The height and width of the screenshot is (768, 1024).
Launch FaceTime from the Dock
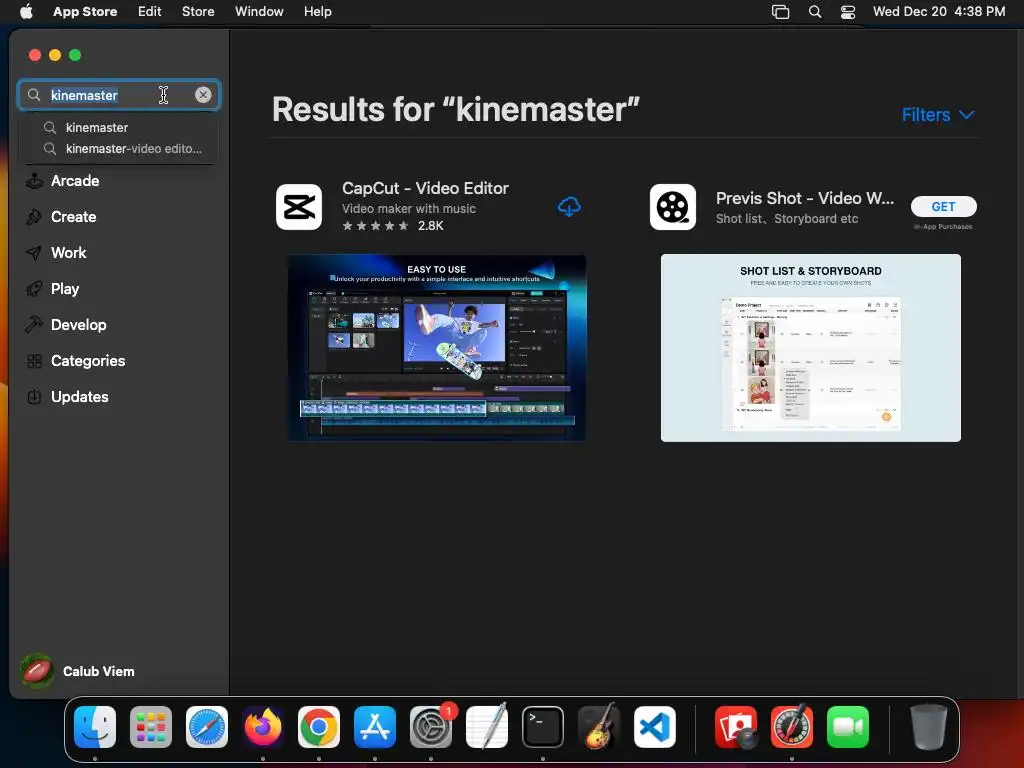848,727
